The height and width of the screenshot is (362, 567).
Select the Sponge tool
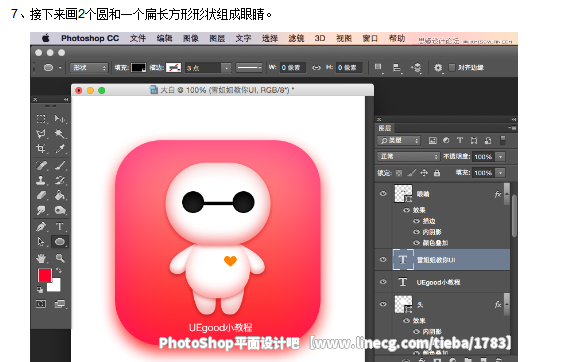click(60, 210)
